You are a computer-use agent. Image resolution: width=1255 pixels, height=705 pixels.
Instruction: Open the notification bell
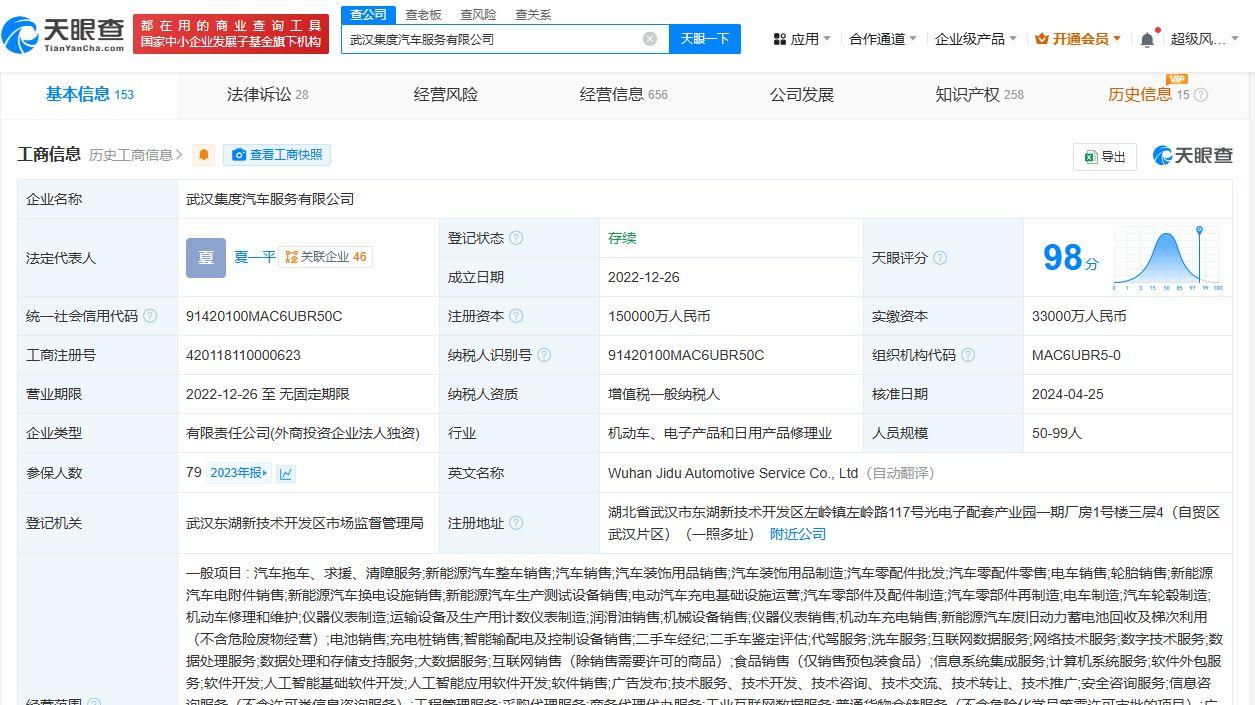(x=1147, y=39)
